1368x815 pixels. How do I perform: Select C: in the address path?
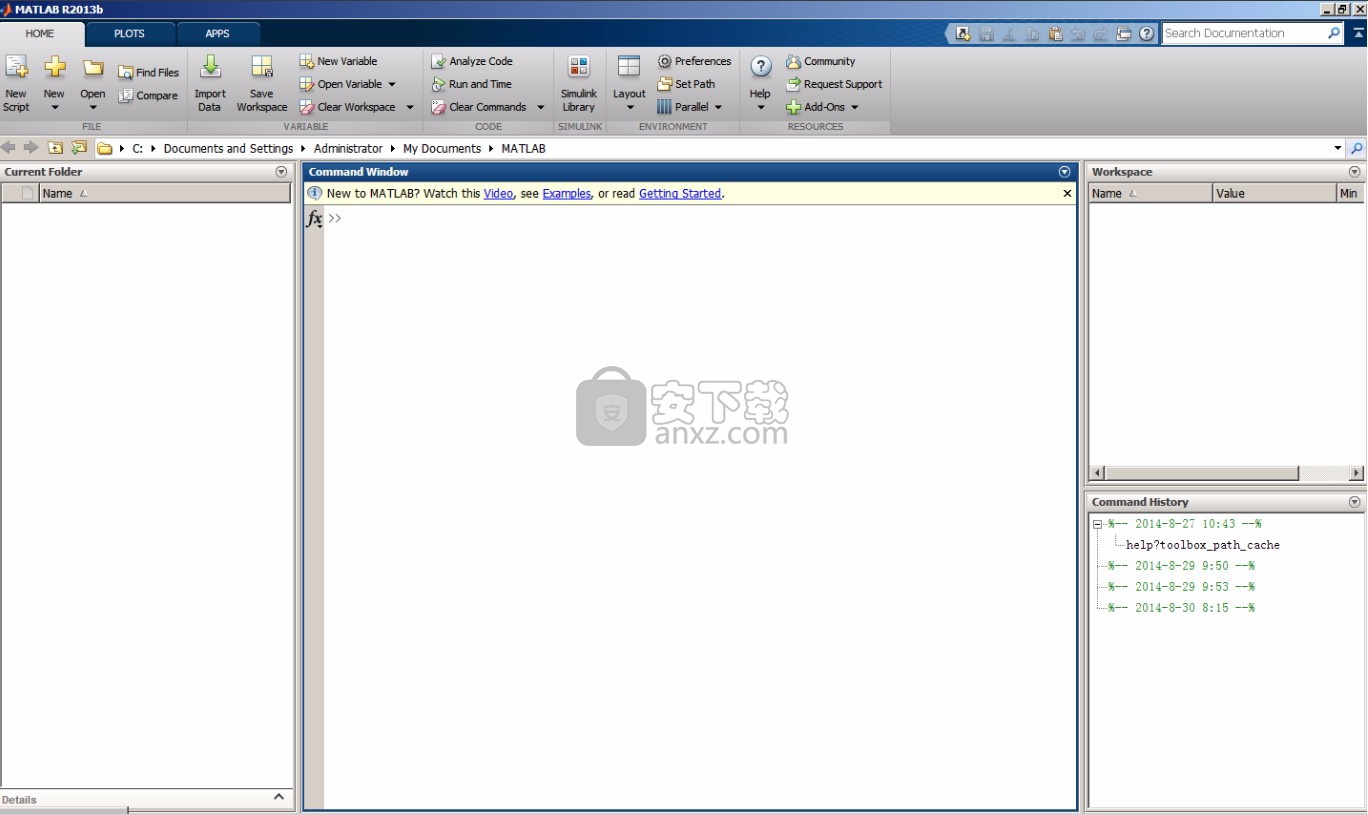pyautogui.click(x=138, y=148)
